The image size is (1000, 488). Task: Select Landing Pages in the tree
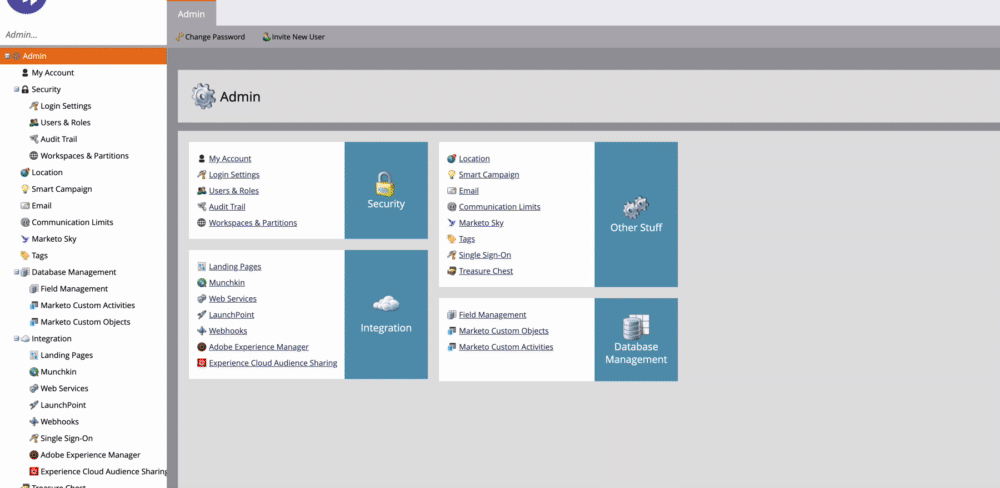67,355
